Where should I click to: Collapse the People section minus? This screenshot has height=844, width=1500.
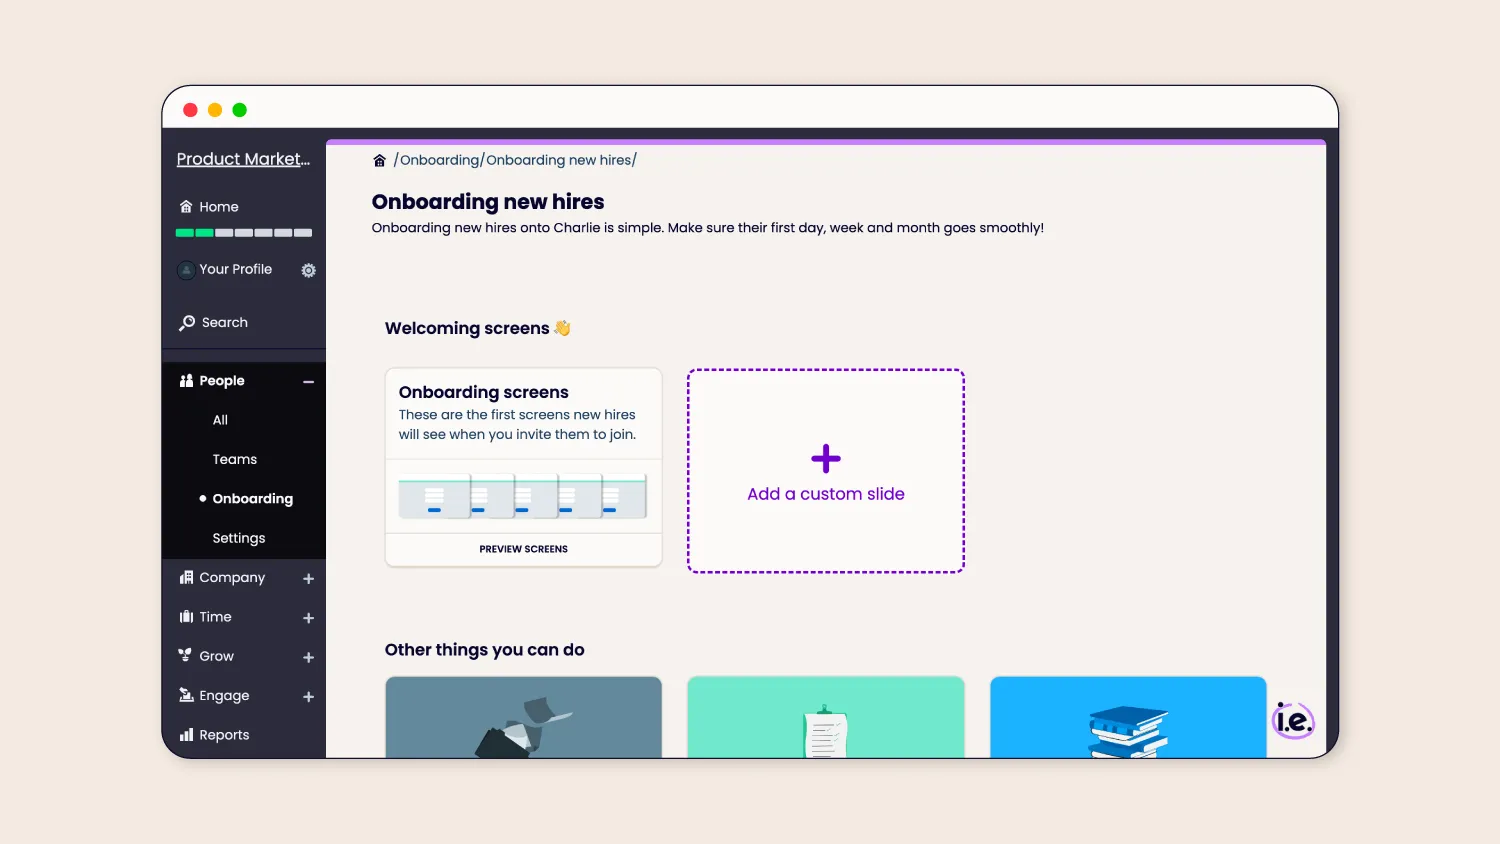[309, 382]
